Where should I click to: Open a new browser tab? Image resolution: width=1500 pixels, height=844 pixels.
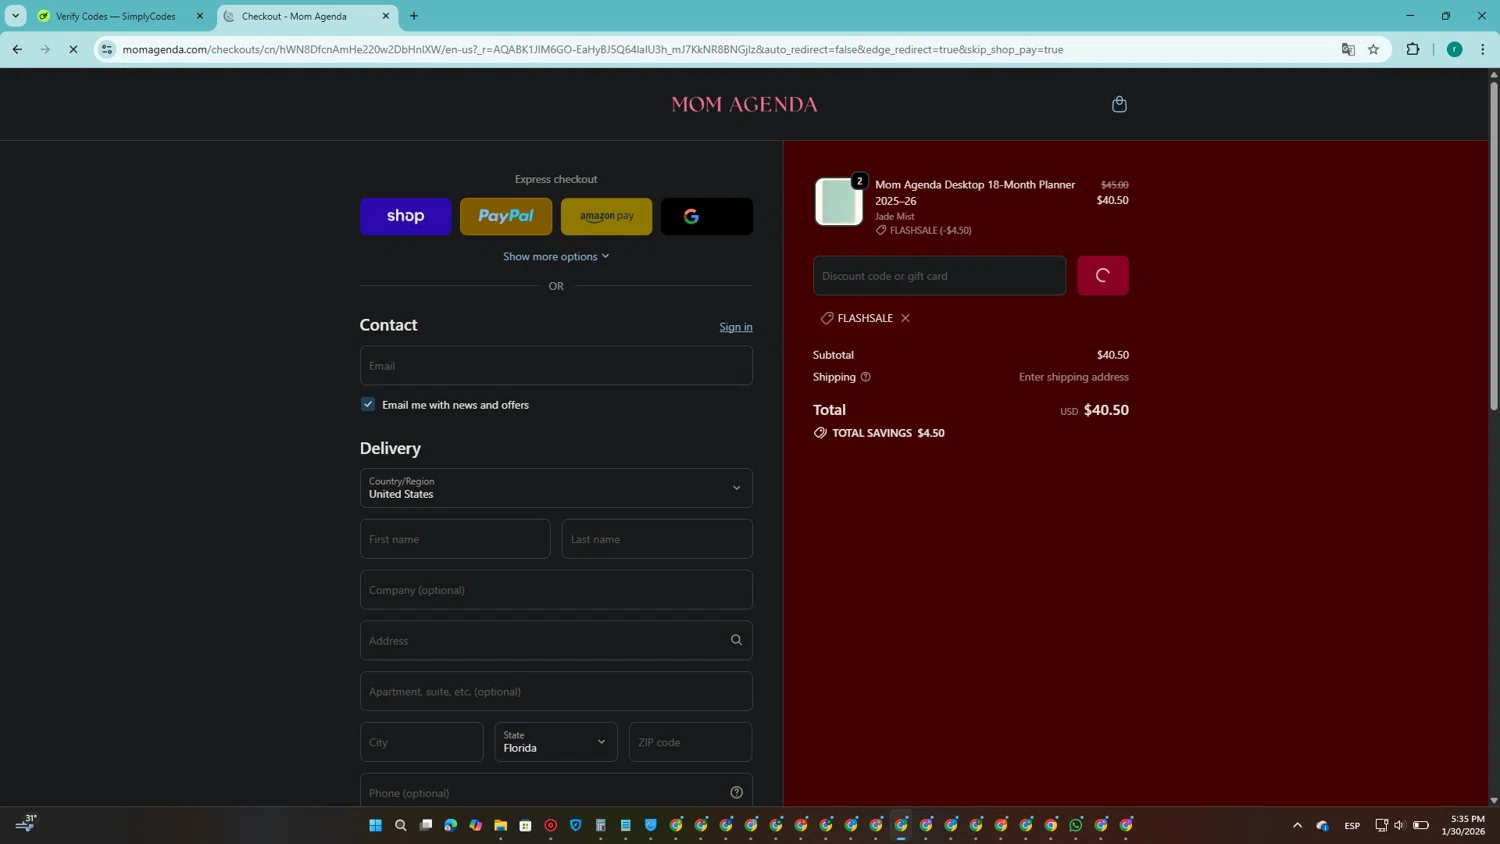[x=414, y=16]
